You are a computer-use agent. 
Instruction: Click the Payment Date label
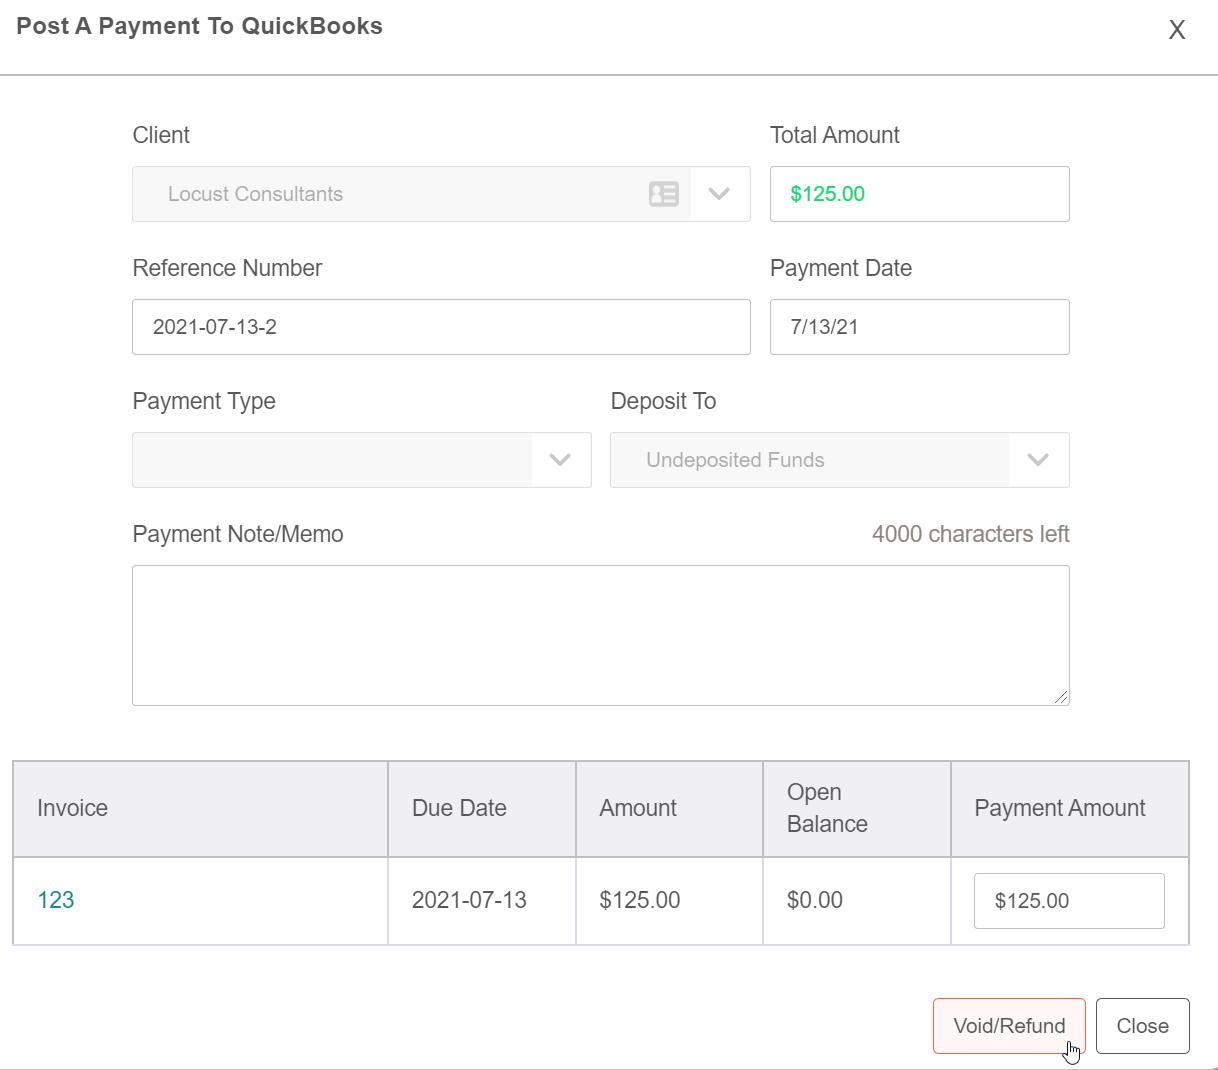click(x=841, y=268)
